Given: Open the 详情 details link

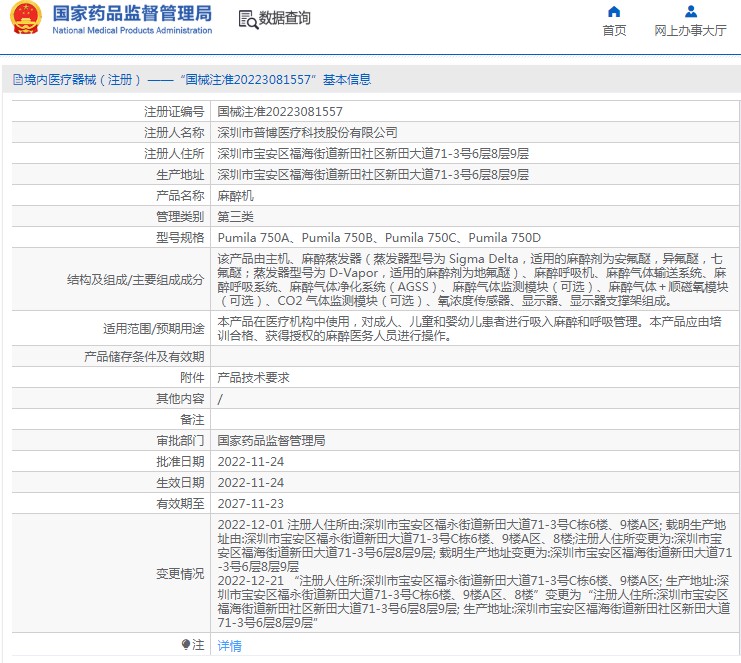Looking at the screenshot, I should 230,646.
